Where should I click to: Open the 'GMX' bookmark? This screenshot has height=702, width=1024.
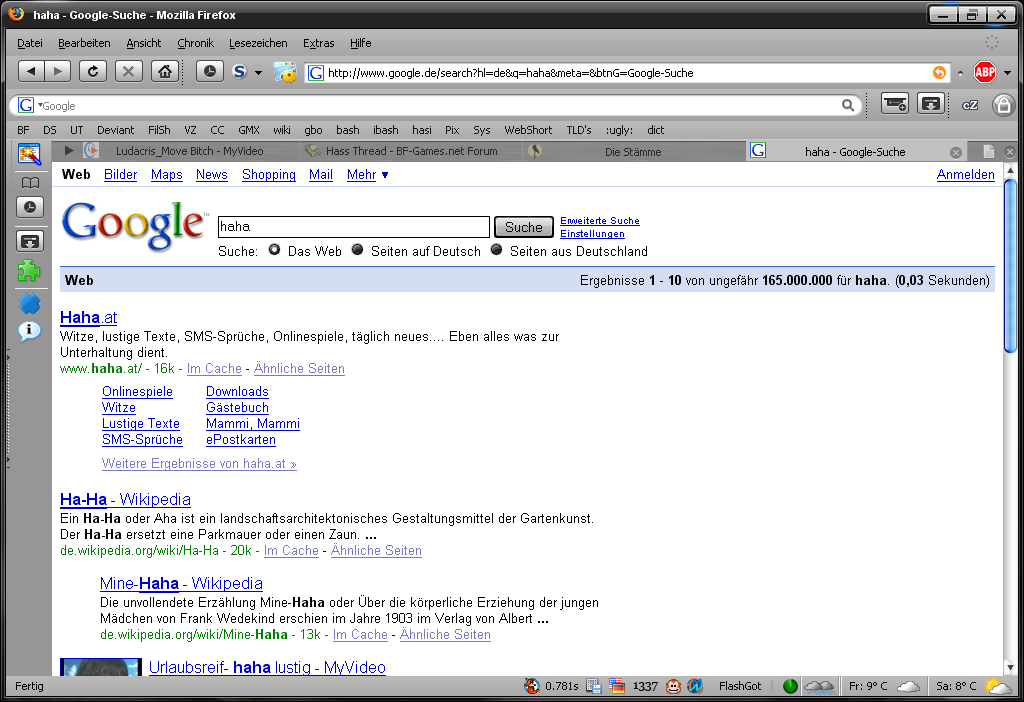[249, 130]
